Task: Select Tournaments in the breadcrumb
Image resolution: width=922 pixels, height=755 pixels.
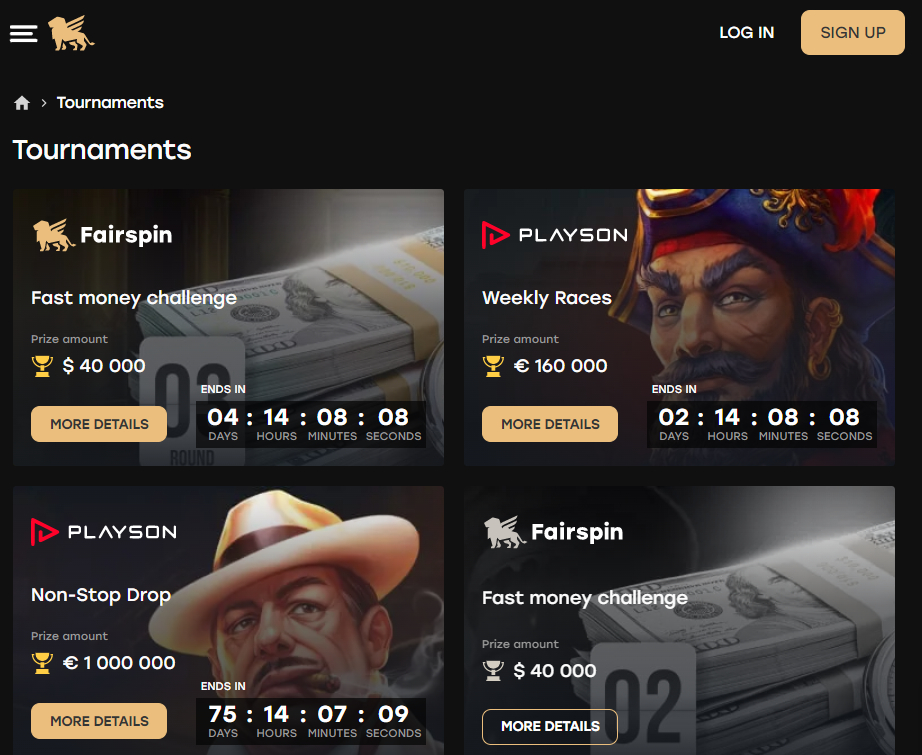Action: pos(110,102)
